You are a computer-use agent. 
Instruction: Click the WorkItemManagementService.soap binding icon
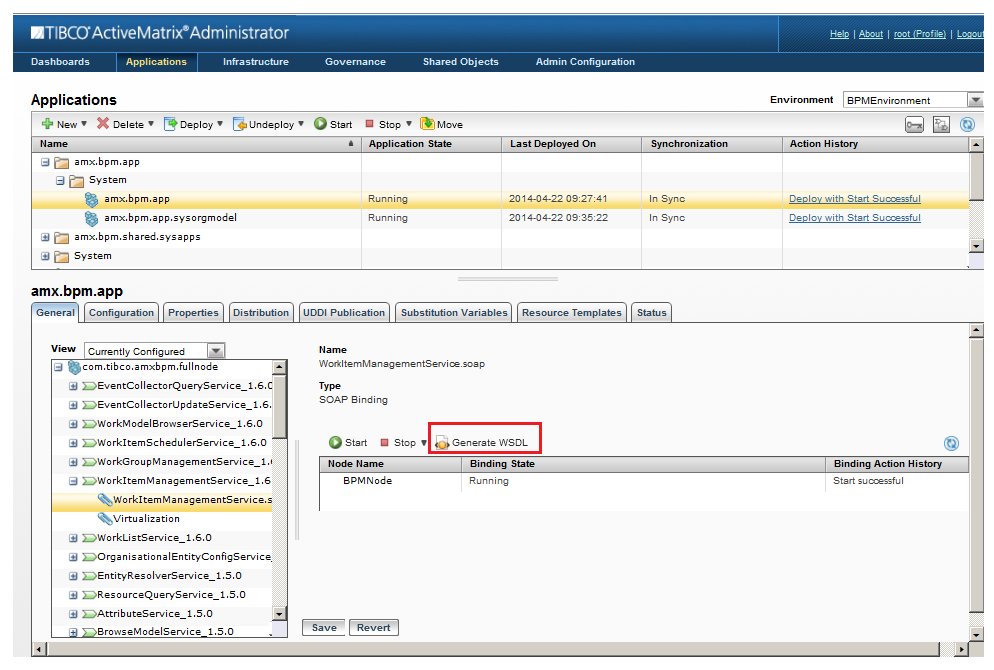tap(105, 499)
